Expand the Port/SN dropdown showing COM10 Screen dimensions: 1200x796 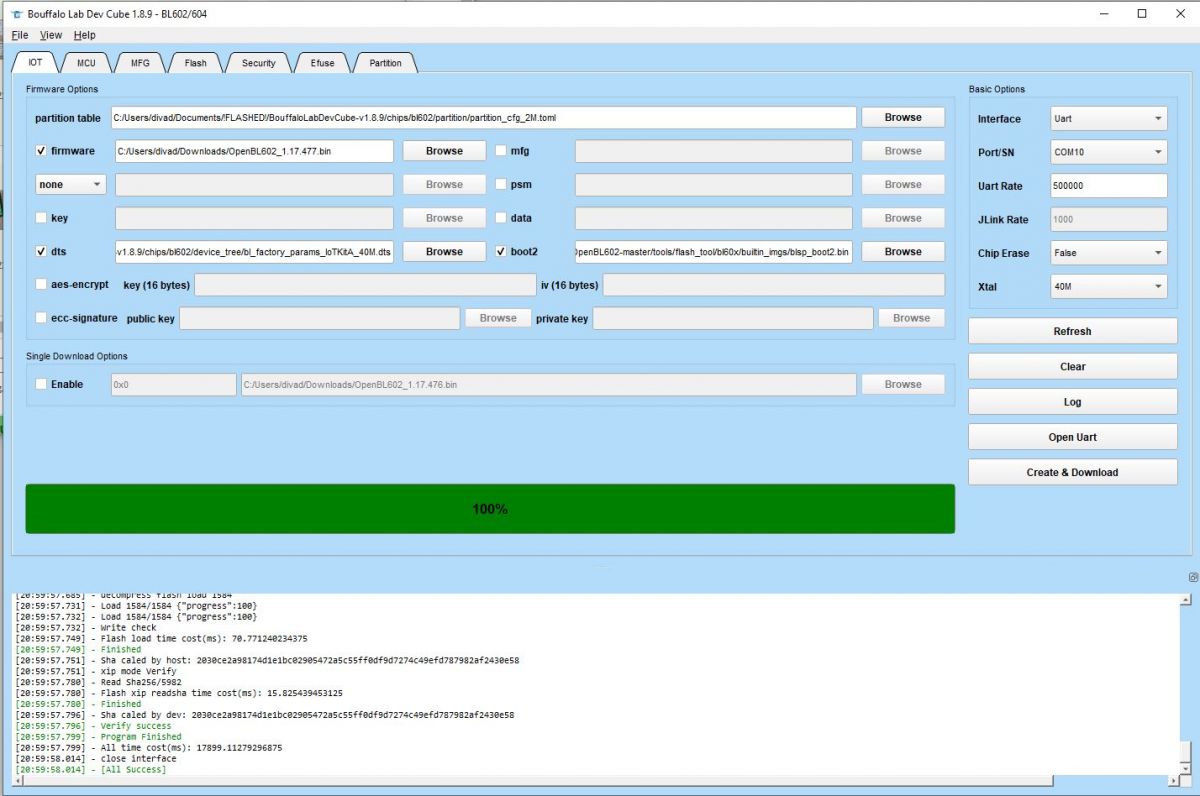pos(1109,152)
